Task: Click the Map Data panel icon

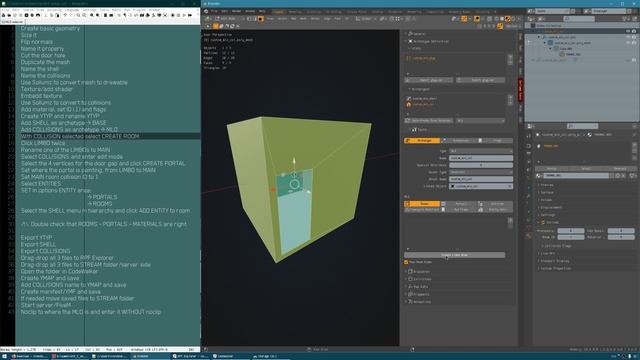Action: tap(410, 287)
